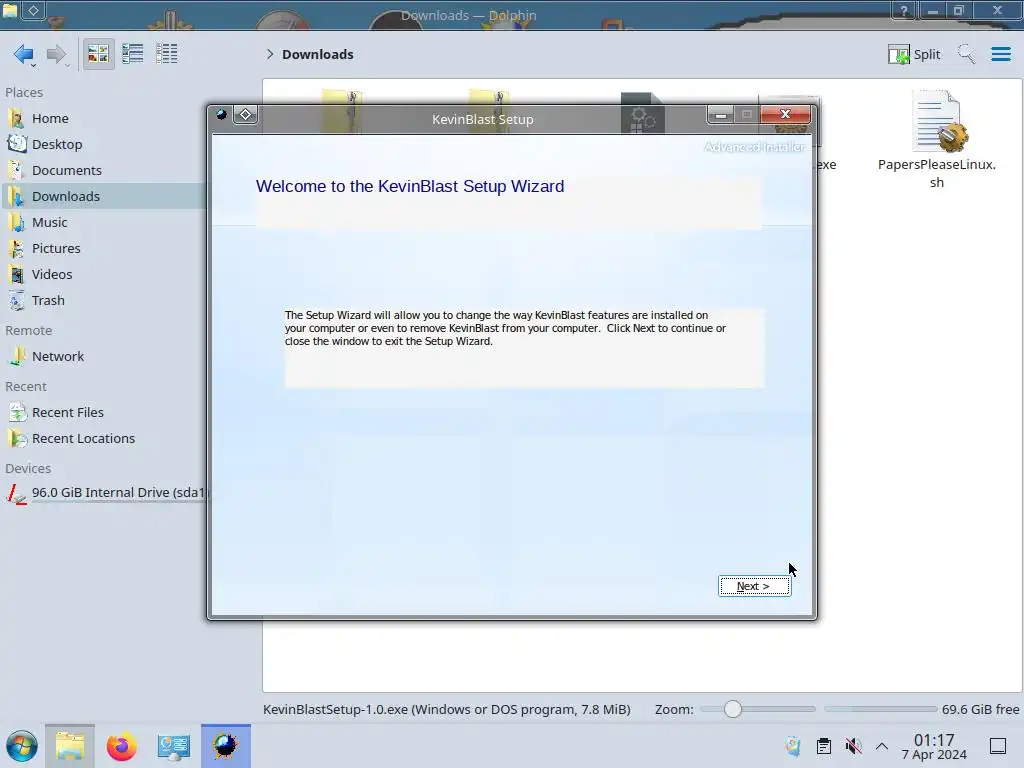
Task: Switch Dolphin to Icons view mode
Action: (98, 54)
